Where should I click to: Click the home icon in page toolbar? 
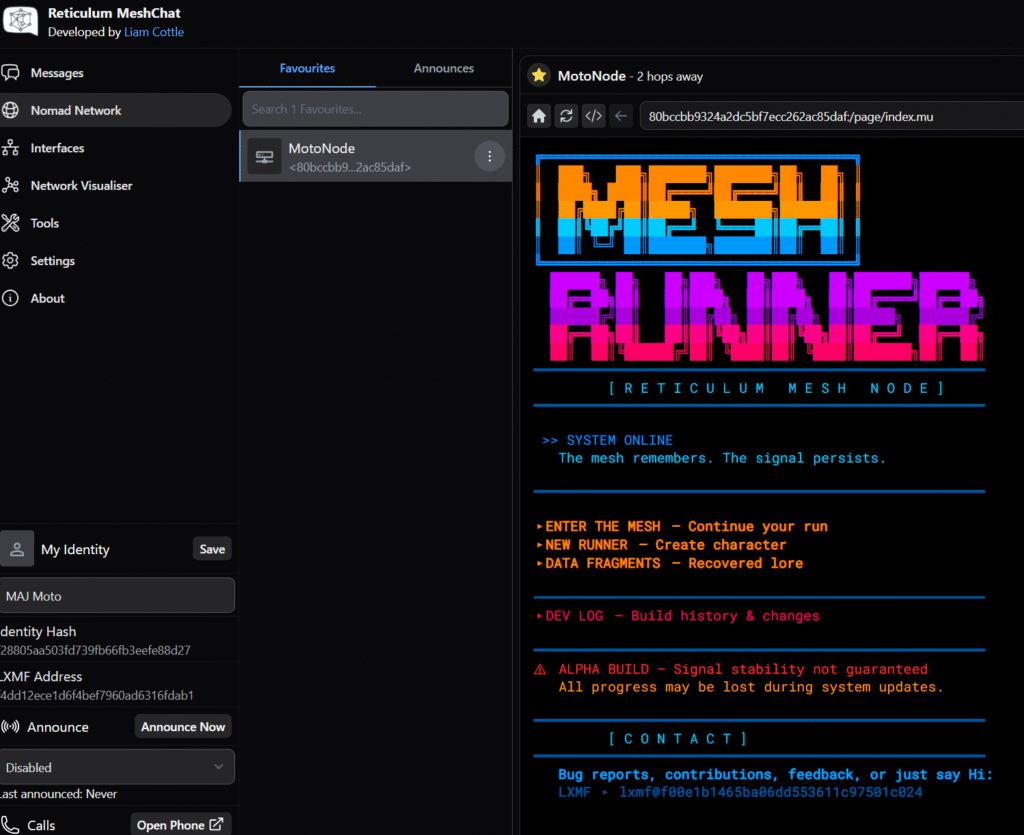tap(539, 116)
